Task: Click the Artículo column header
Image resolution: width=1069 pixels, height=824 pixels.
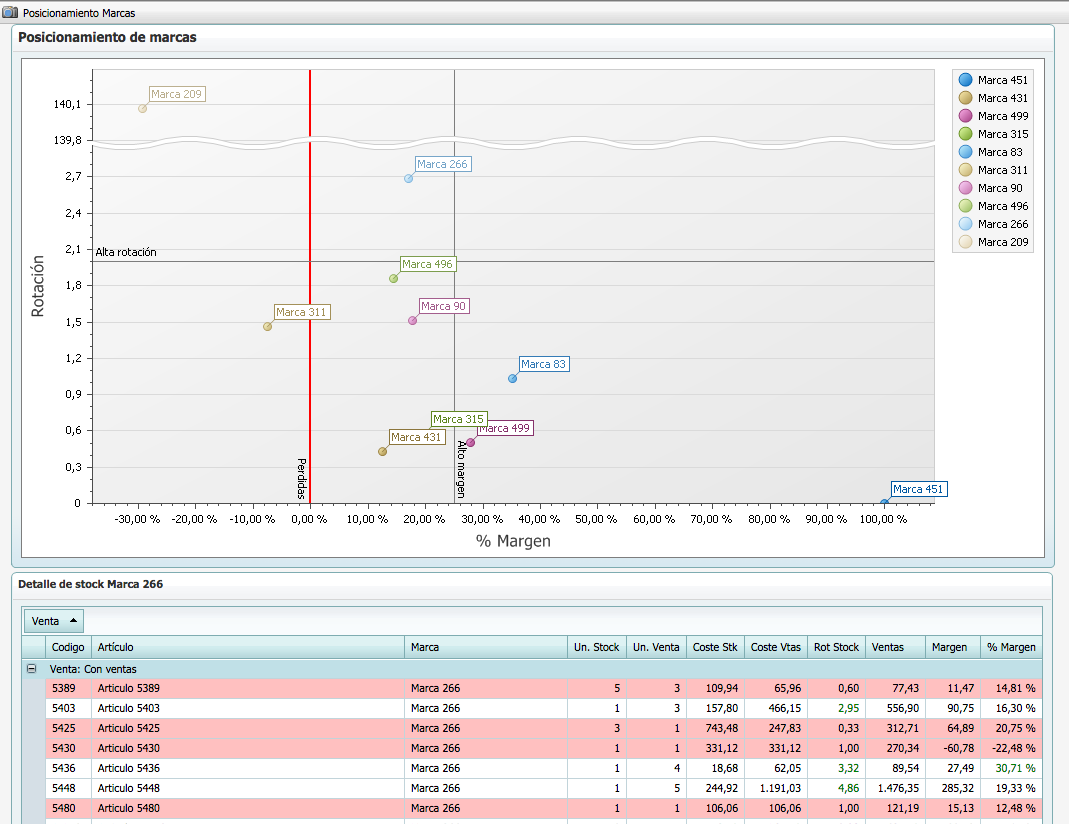Action: click(x=247, y=647)
